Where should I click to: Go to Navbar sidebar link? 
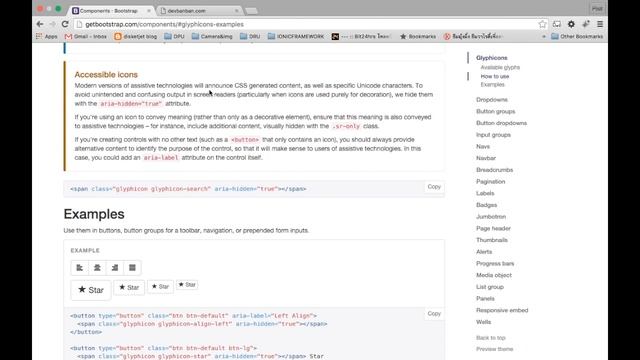(x=486, y=158)
